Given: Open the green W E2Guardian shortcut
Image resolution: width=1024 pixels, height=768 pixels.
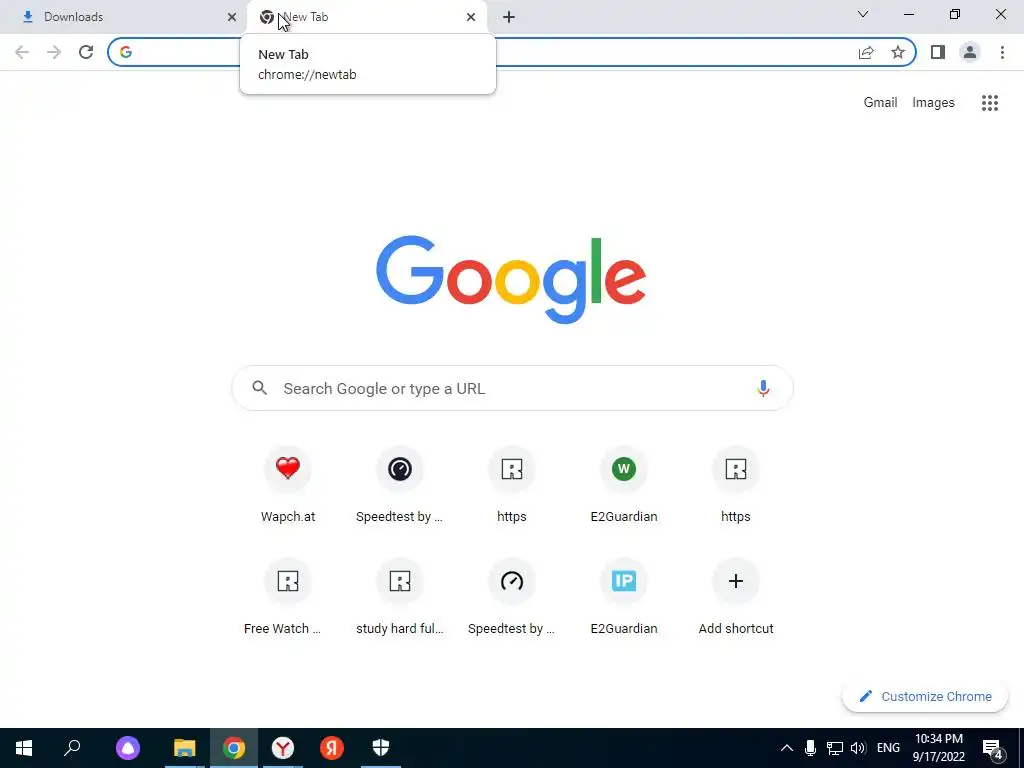Looking at the screenshot, I should [x=624, y=485].
